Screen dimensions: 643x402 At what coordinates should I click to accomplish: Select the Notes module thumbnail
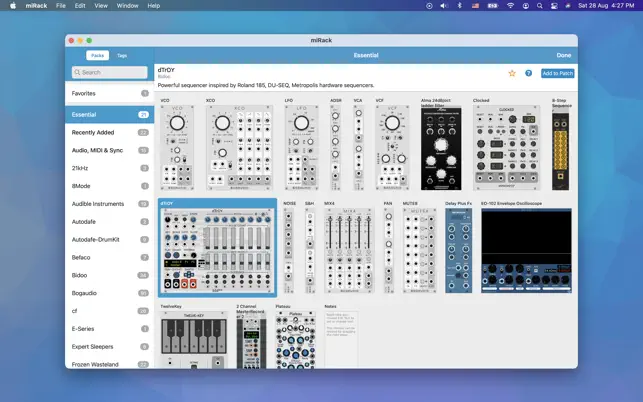(341, 340)
